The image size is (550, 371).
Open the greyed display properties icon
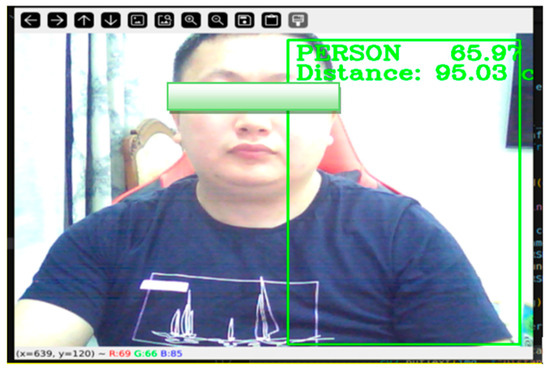coord(298,20)
